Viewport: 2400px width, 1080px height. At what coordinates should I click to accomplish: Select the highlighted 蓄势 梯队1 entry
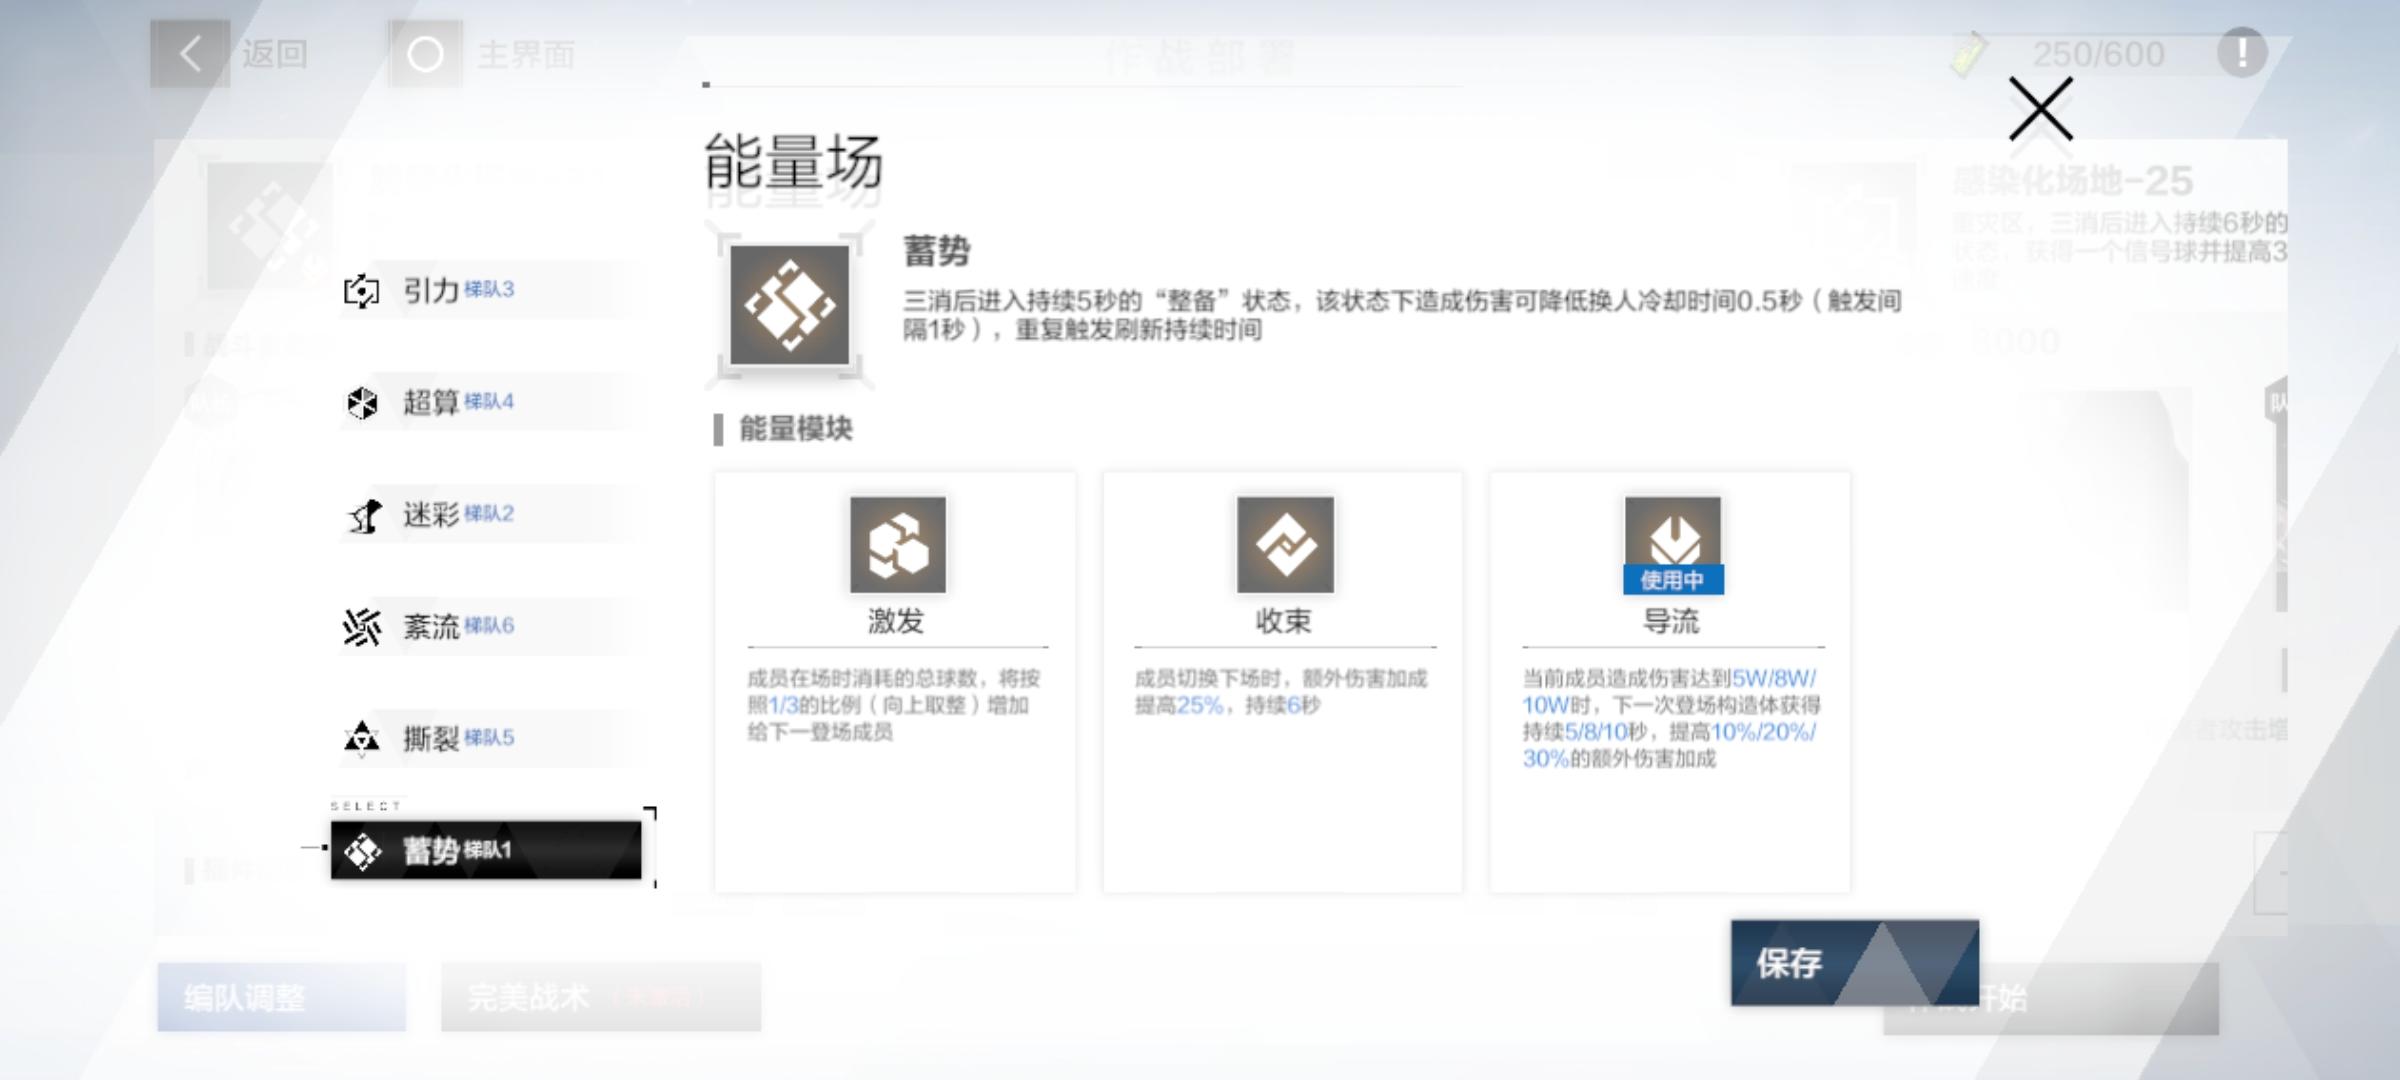[486, 850]
